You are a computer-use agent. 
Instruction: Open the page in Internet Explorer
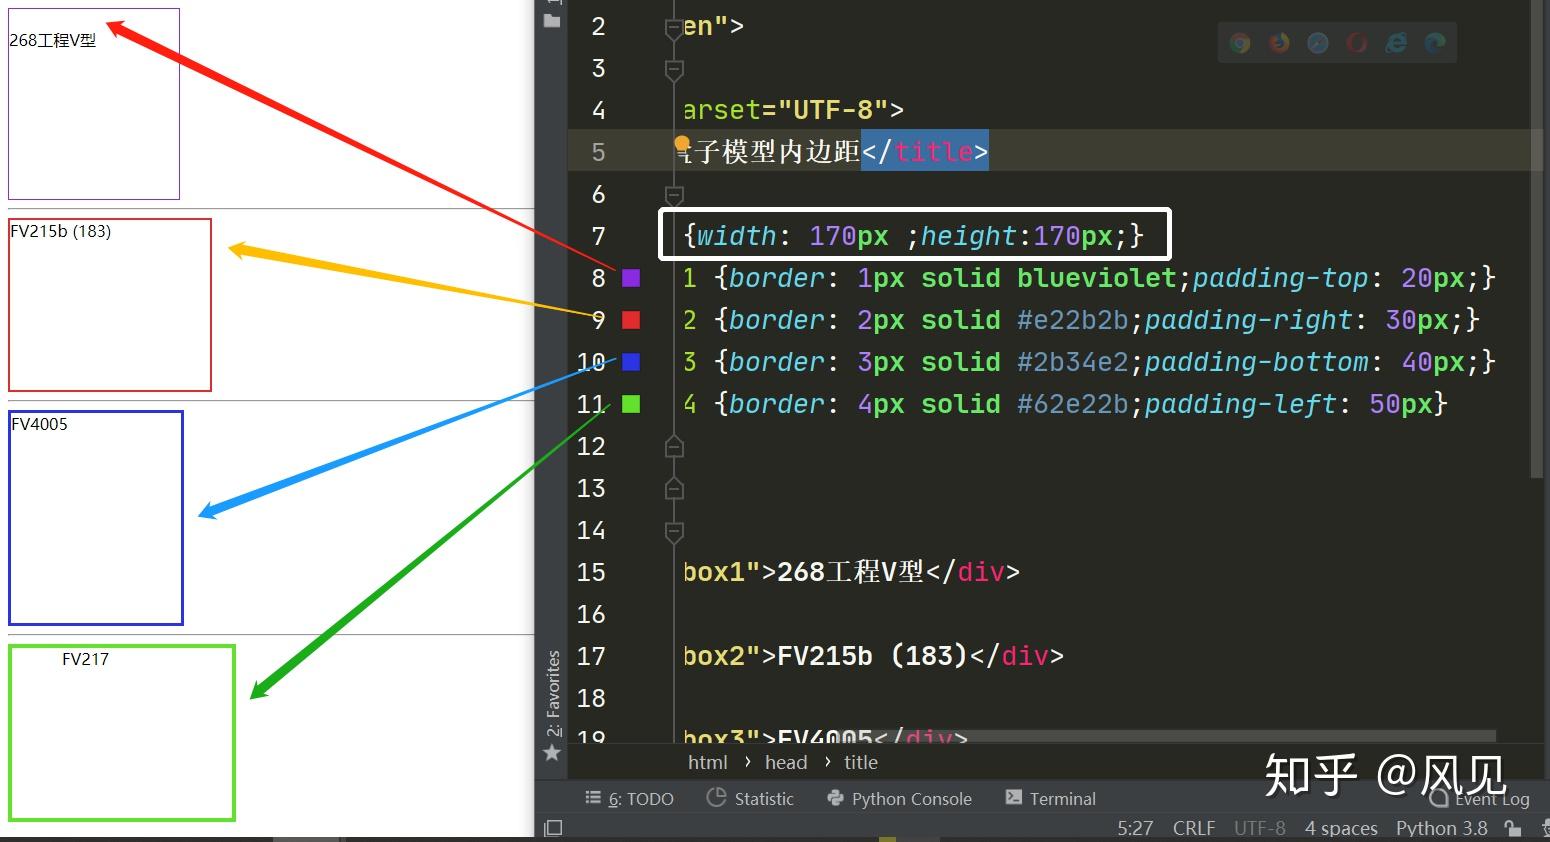pos(1396,43)
